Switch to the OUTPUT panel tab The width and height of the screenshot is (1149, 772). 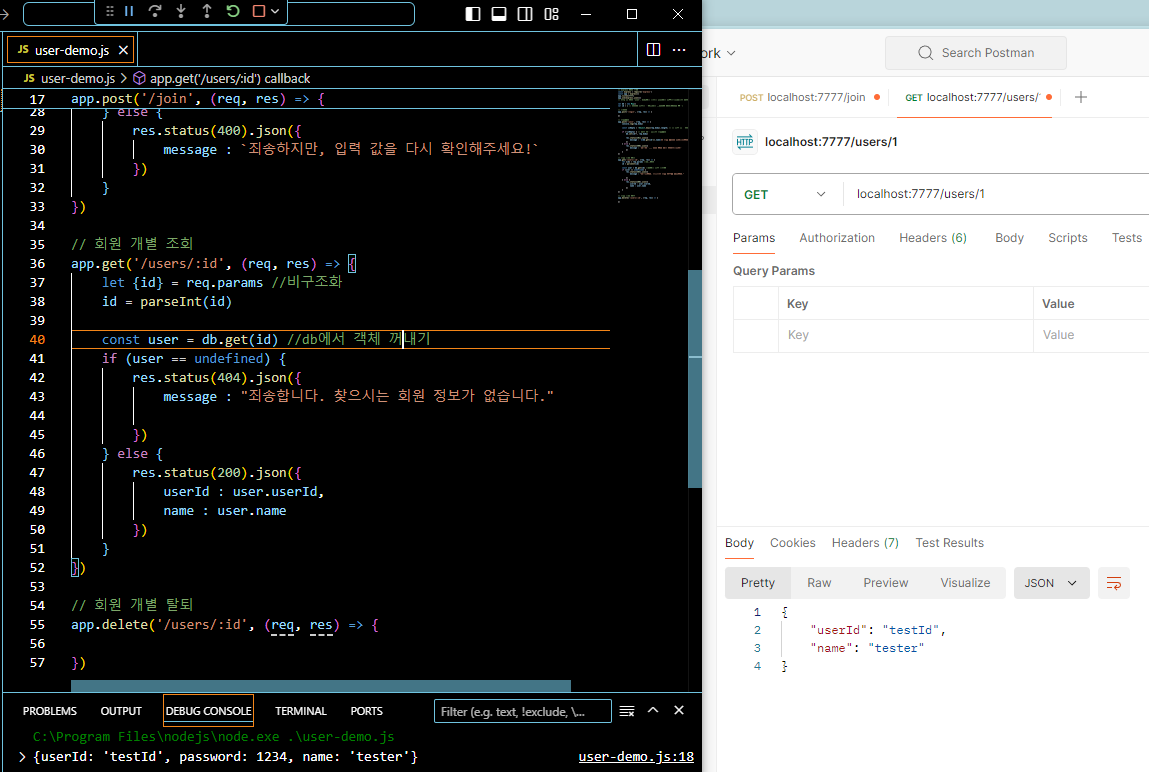(x=121, y=711)
